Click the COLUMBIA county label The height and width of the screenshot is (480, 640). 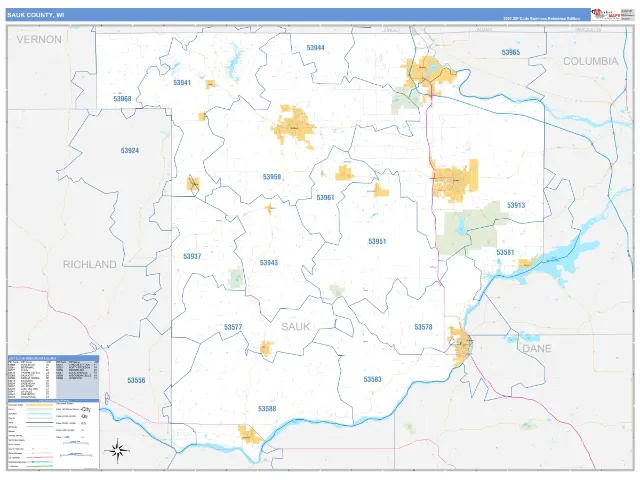point(591,61)
